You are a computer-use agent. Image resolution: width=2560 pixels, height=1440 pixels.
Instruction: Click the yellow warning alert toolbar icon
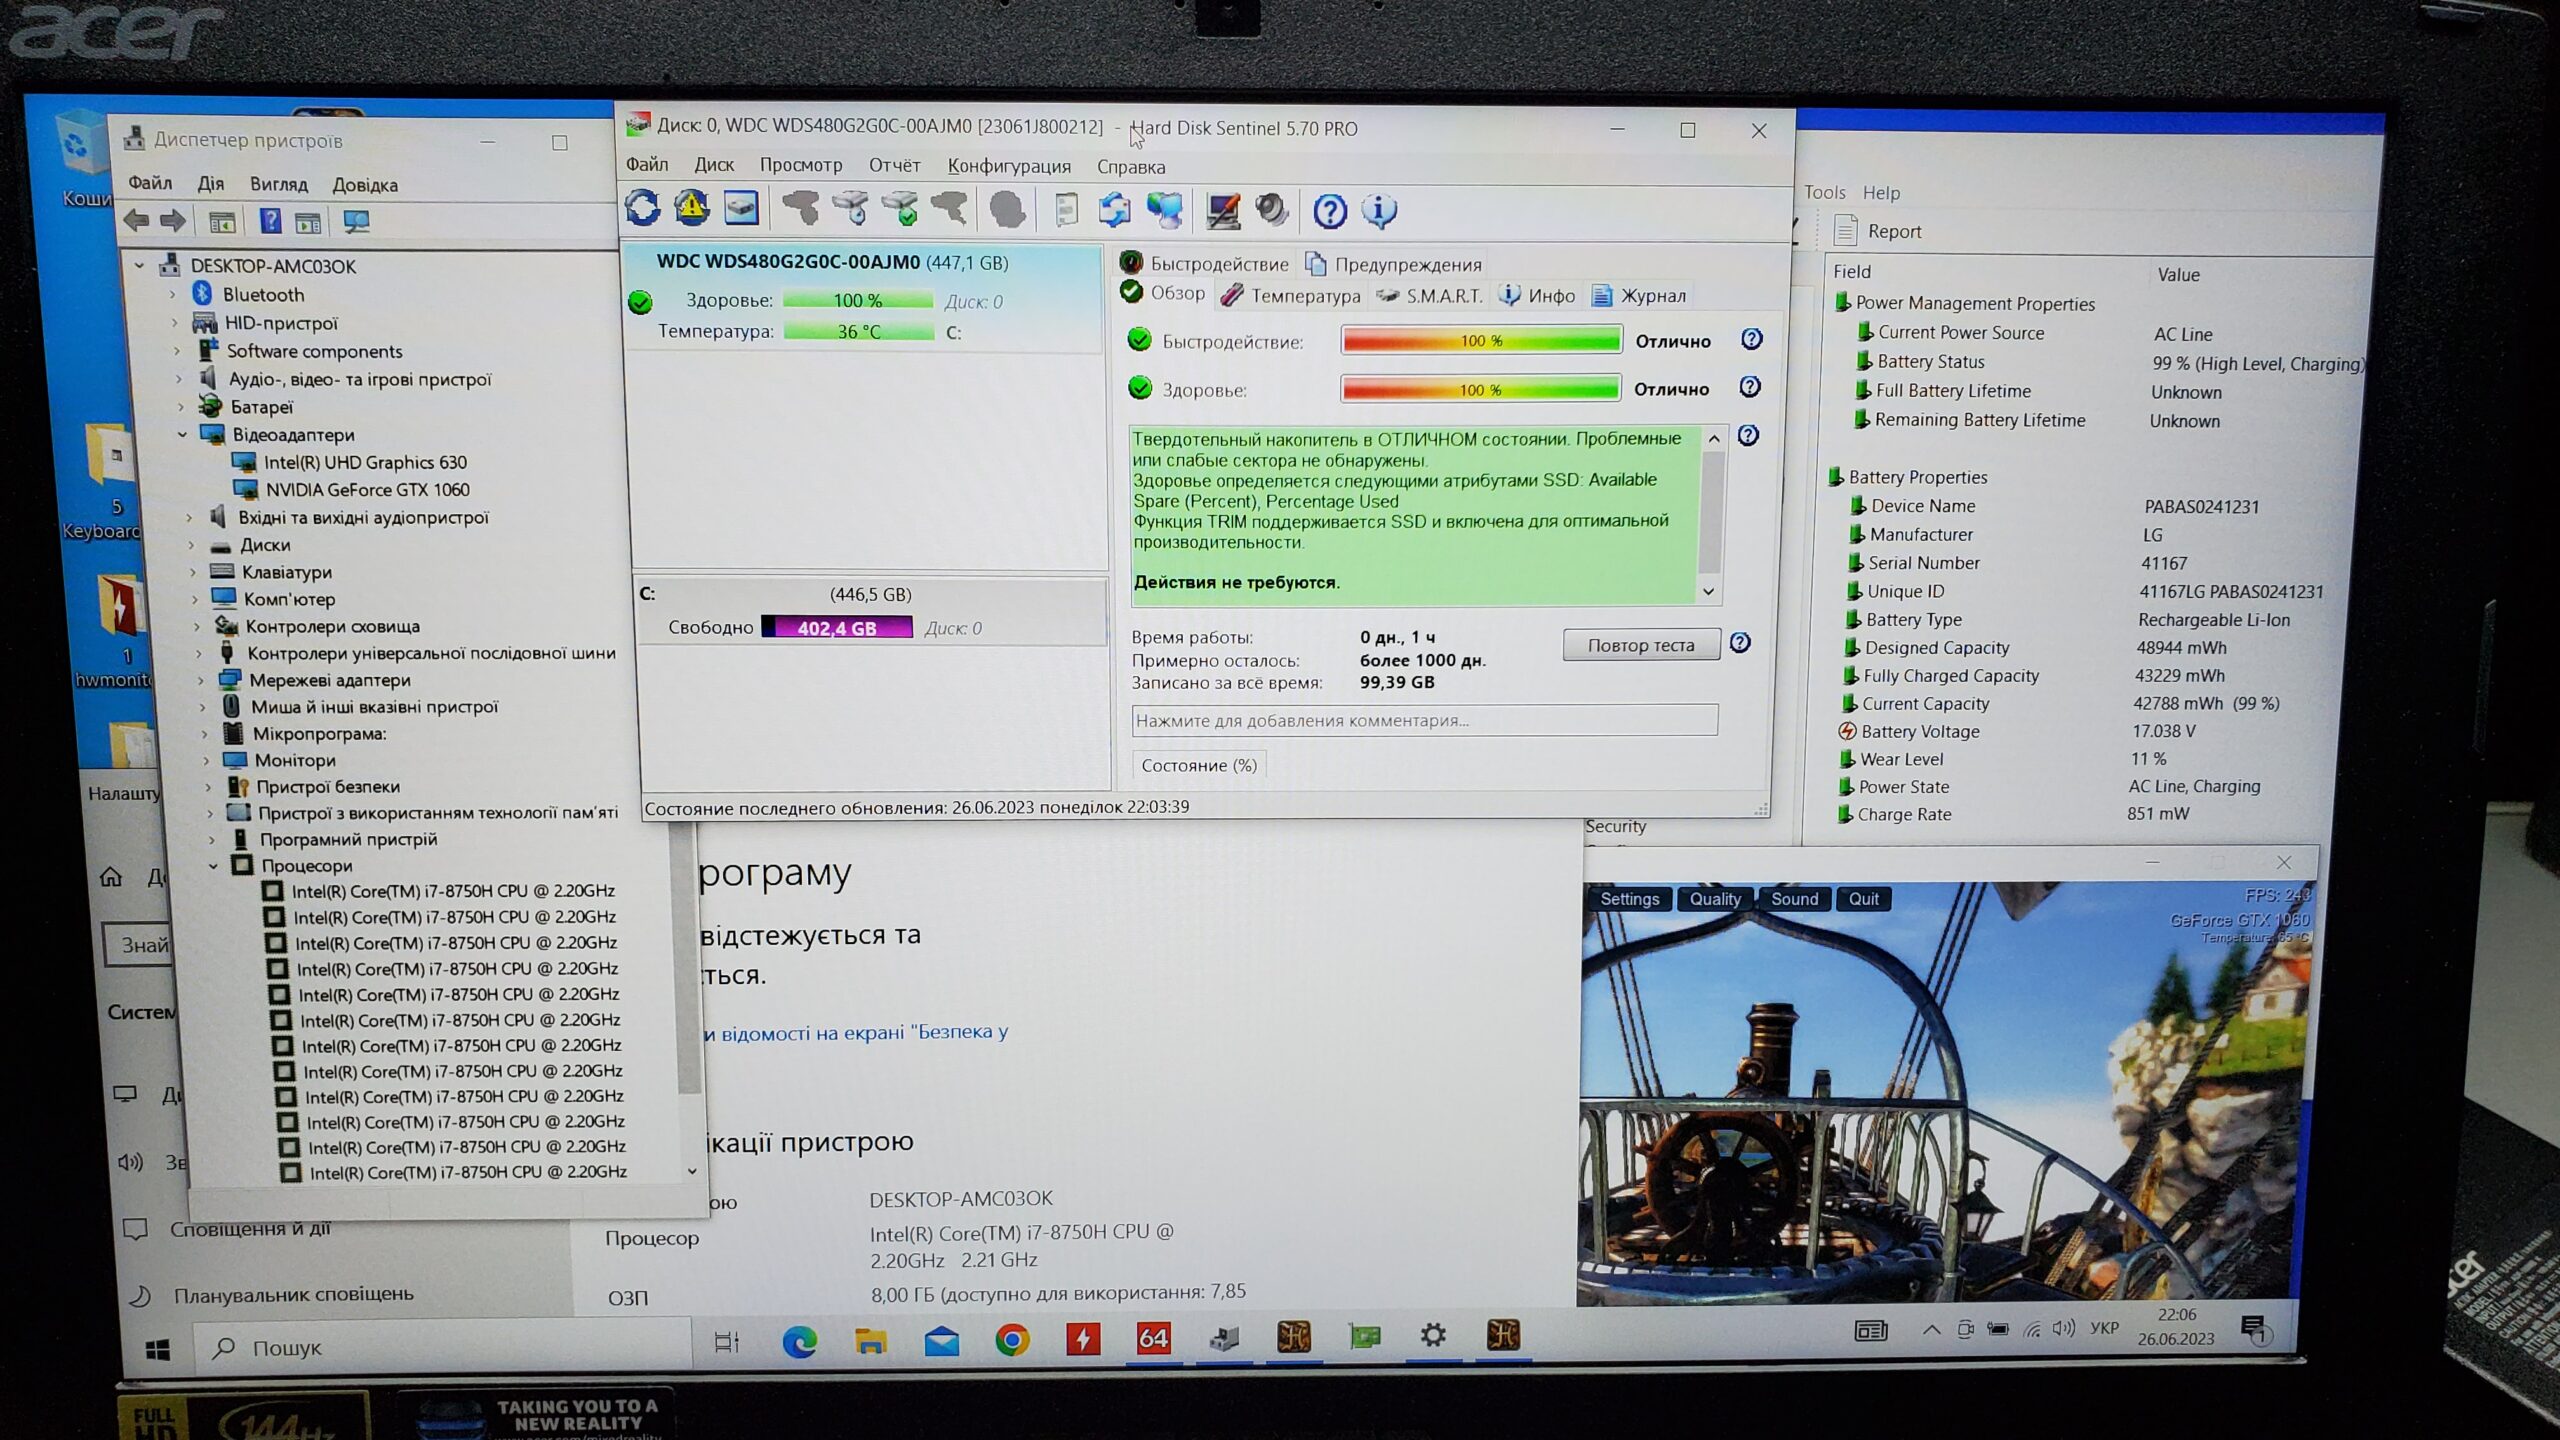691,209
